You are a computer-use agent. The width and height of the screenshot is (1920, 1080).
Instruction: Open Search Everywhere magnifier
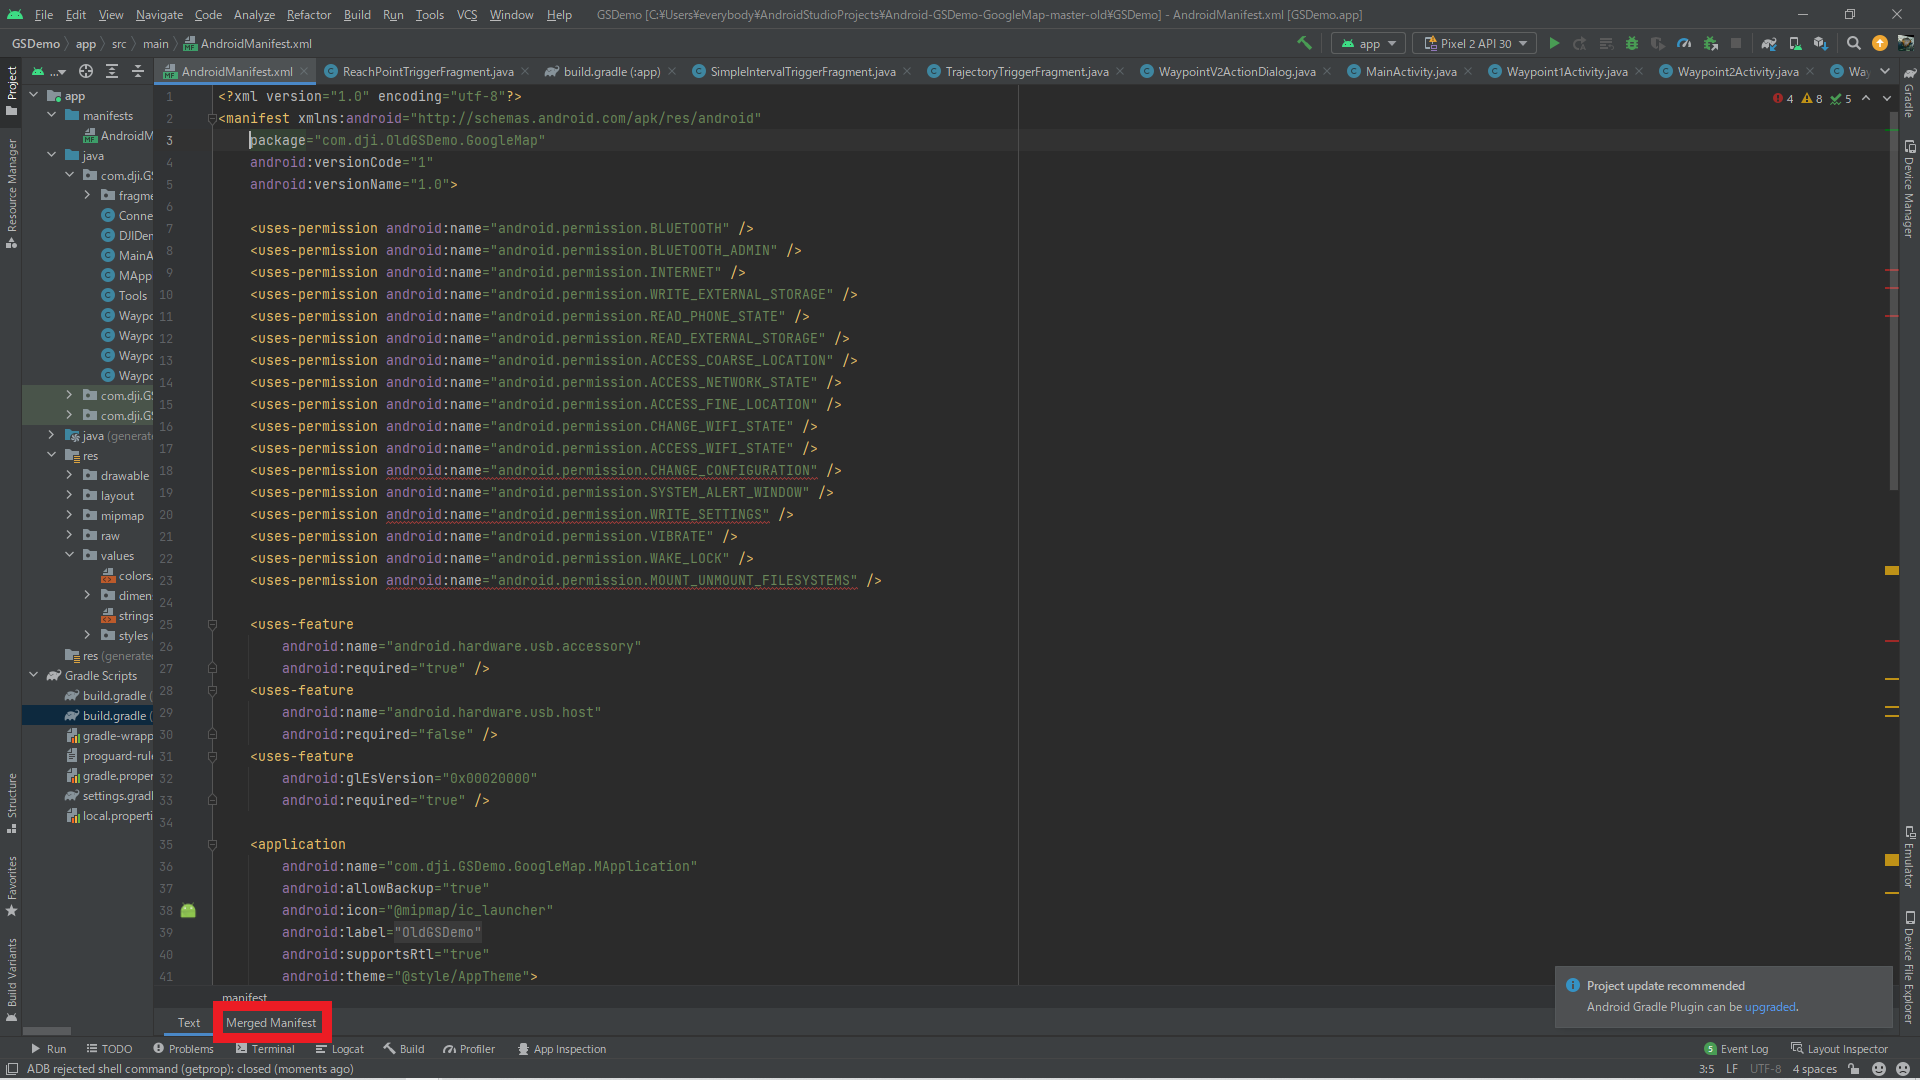[1853, 43]
